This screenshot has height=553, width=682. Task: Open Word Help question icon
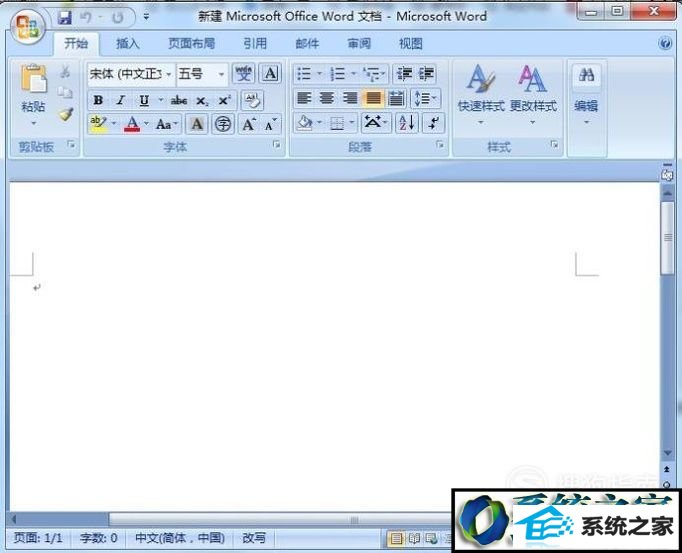(665, 43)
